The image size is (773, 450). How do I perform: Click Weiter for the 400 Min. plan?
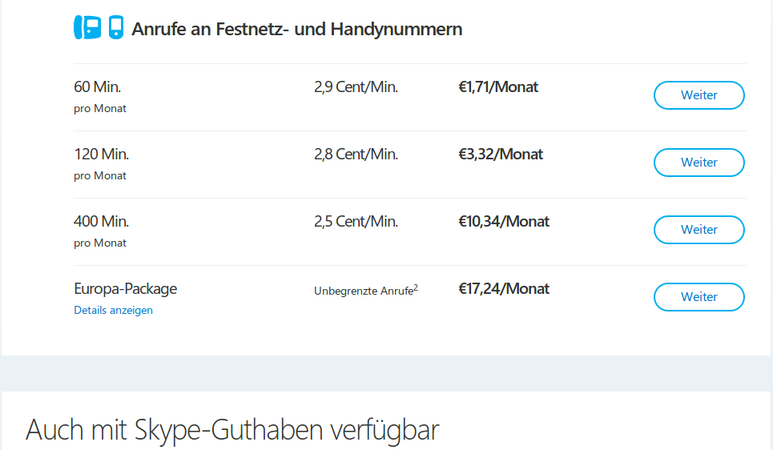pos(699,230)
